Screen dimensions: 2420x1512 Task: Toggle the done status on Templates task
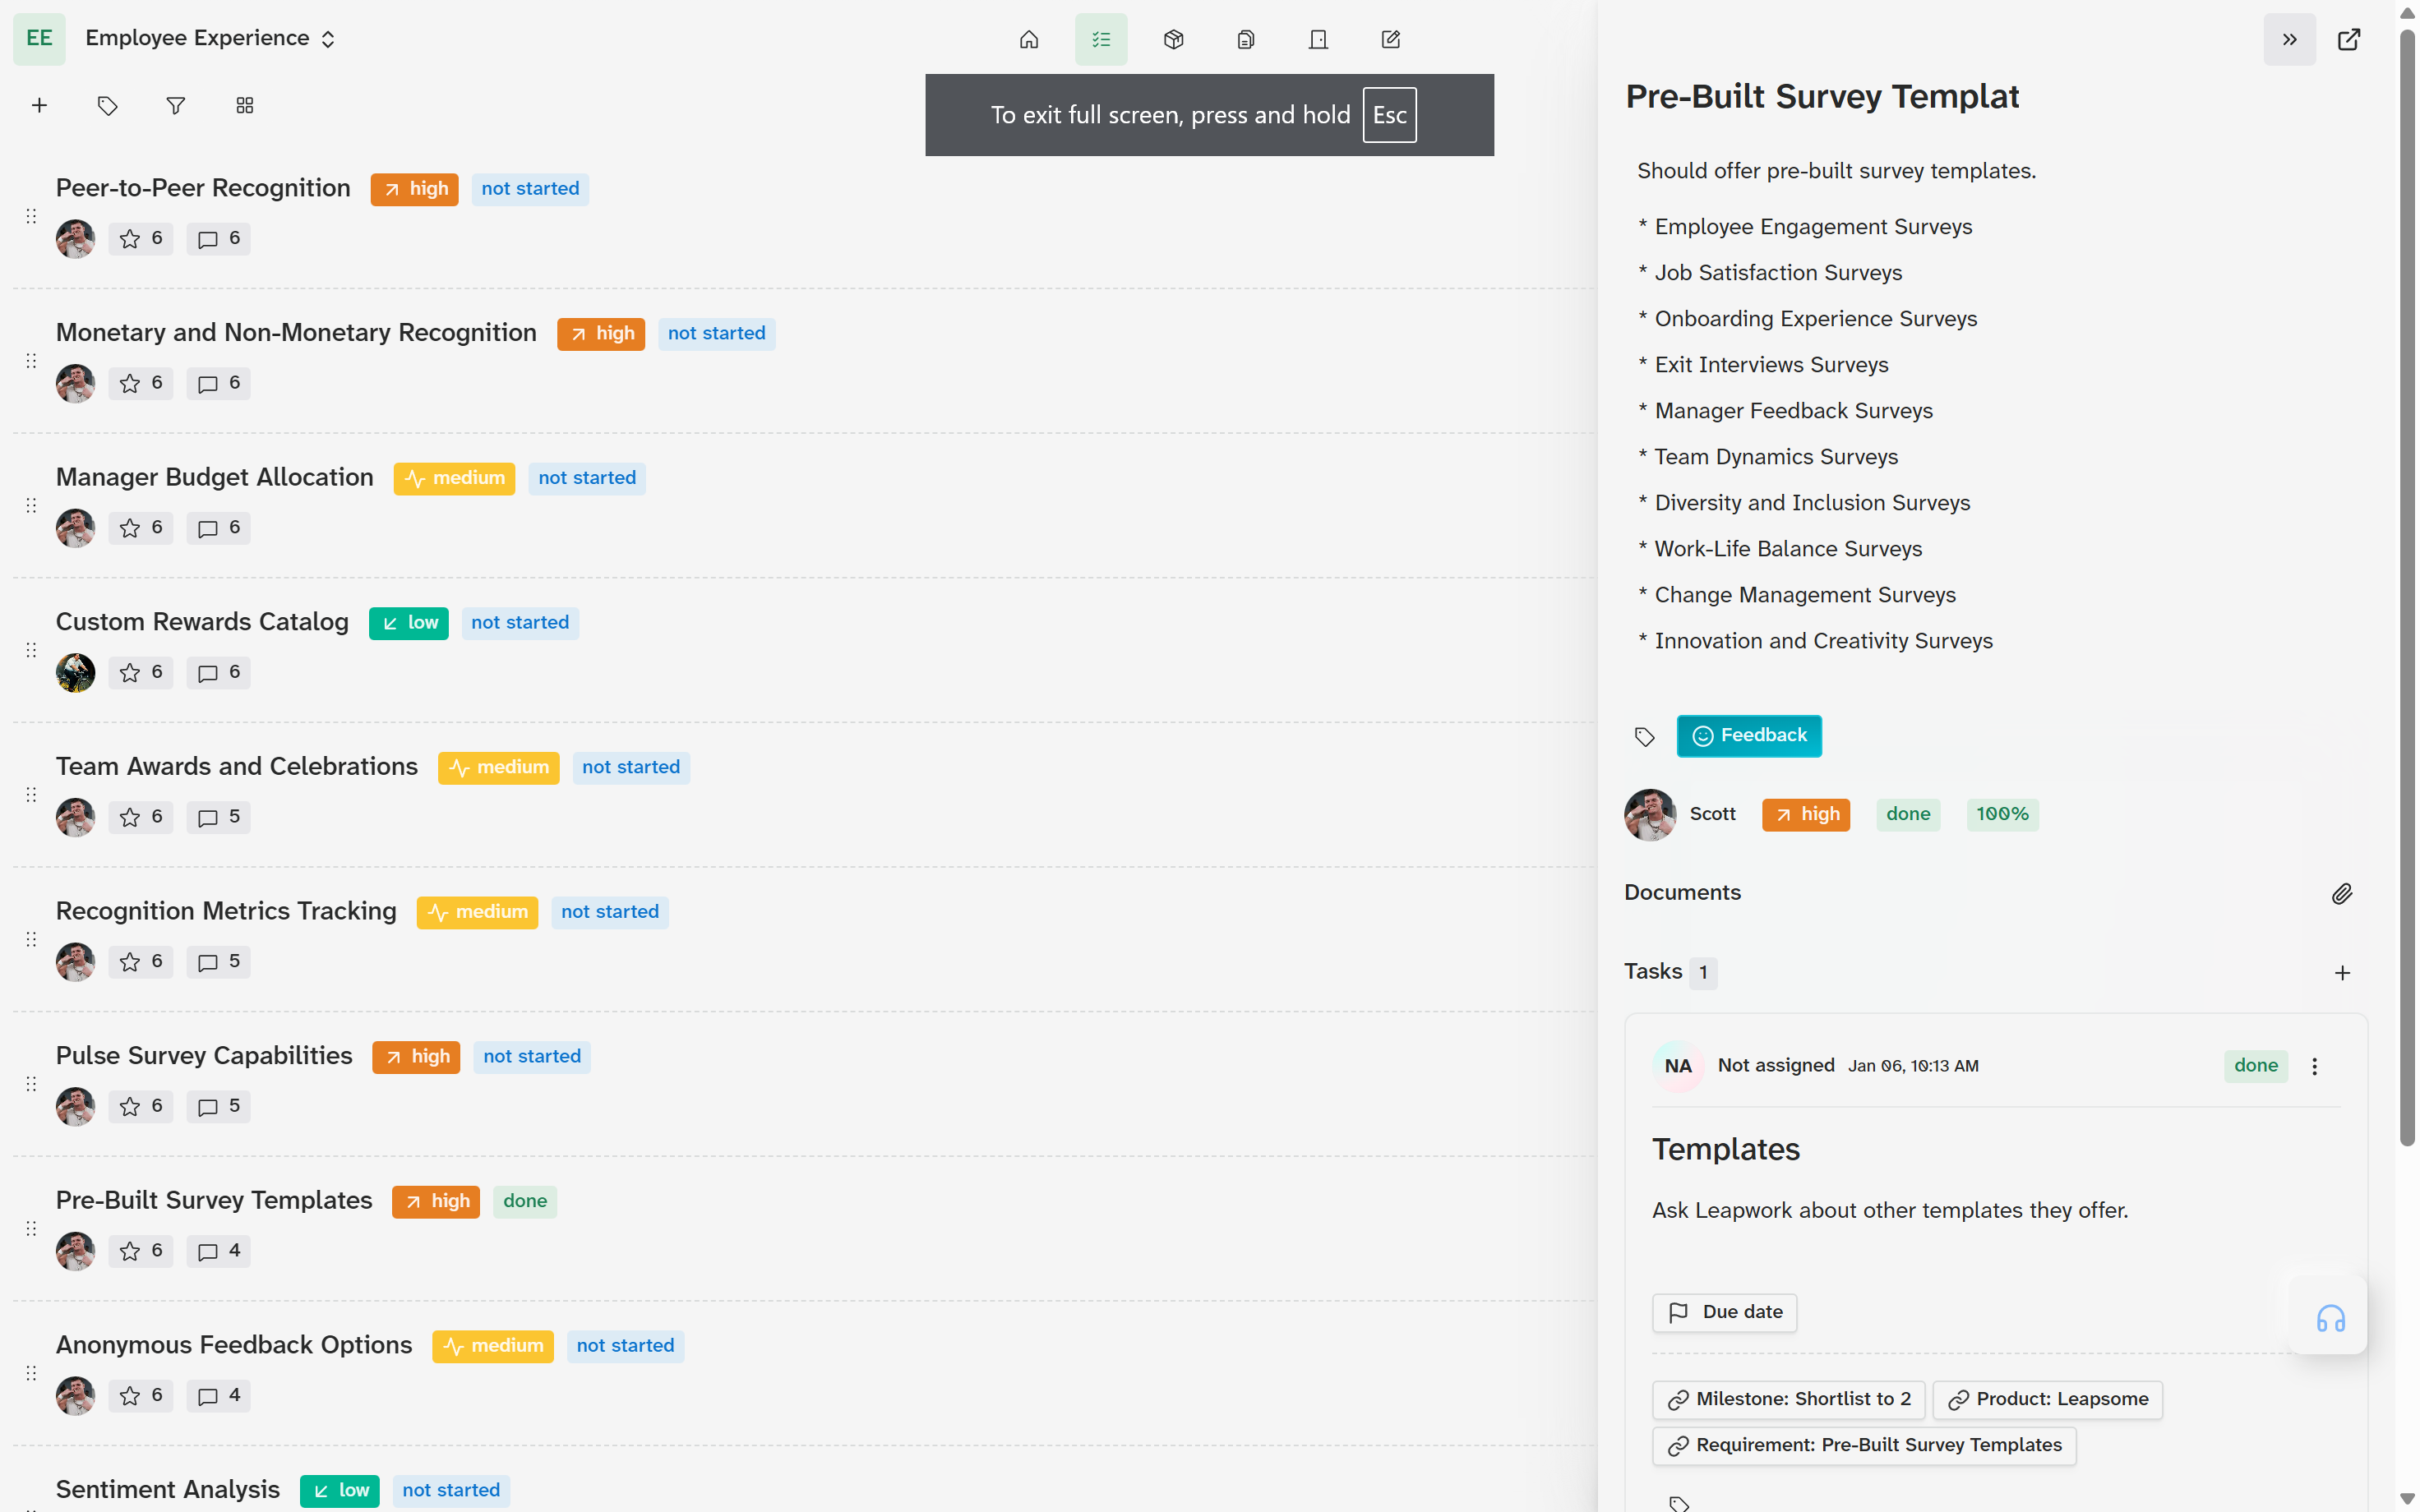(2255, 1066)
